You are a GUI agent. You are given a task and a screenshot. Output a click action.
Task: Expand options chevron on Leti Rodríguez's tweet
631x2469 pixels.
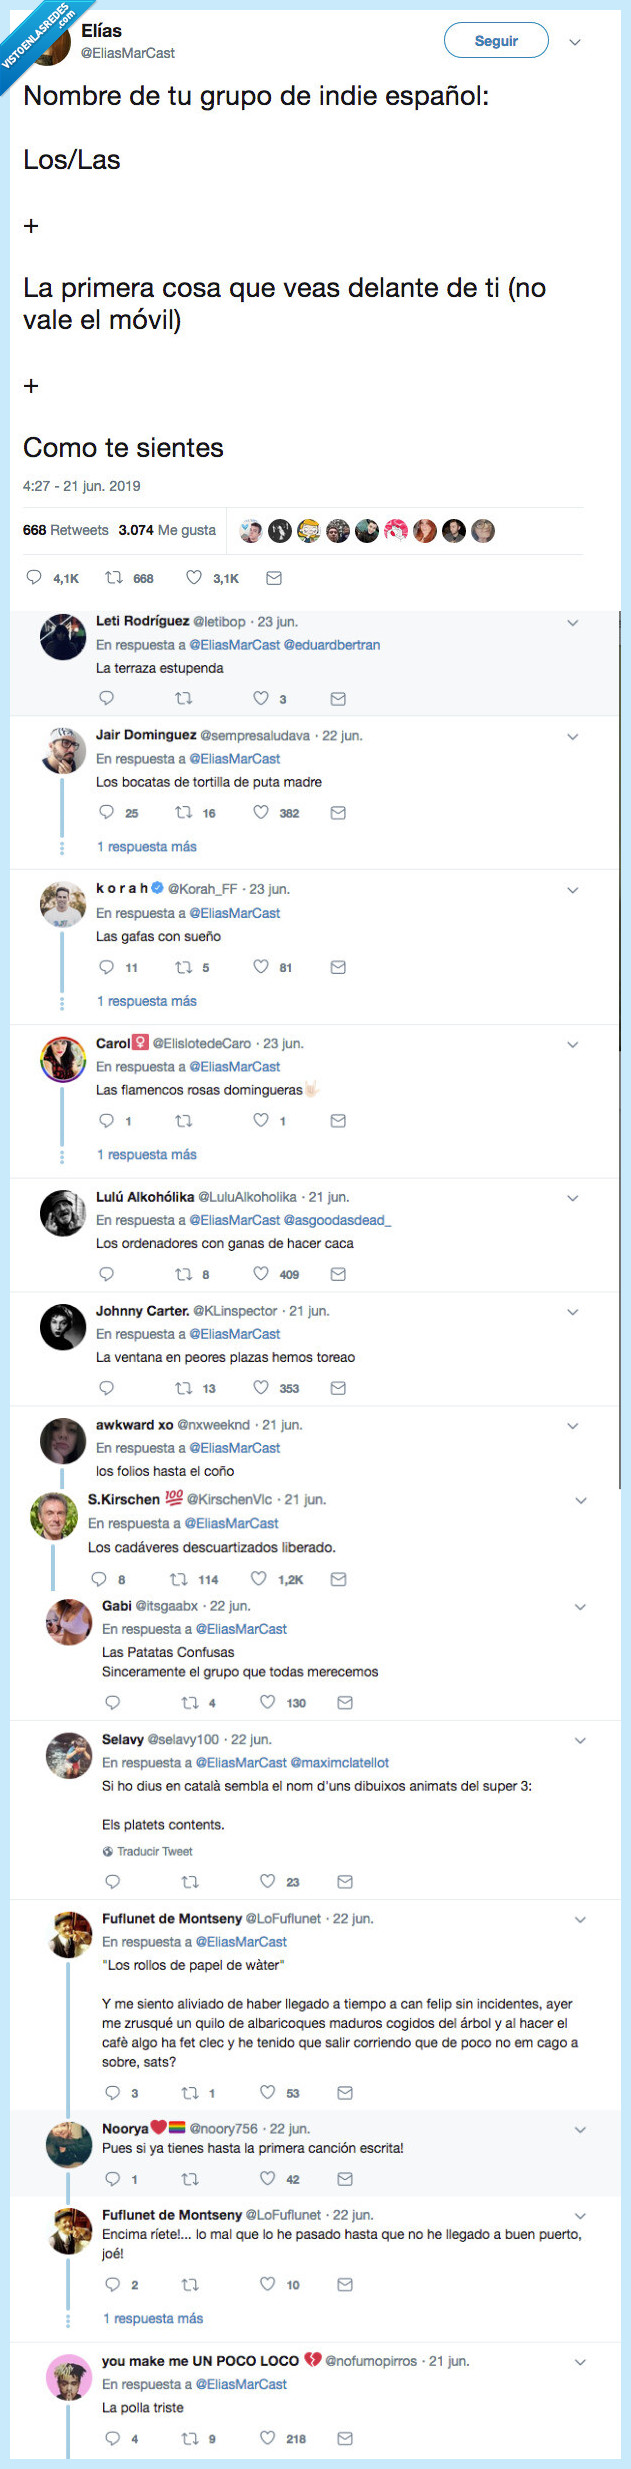(573, 622)
